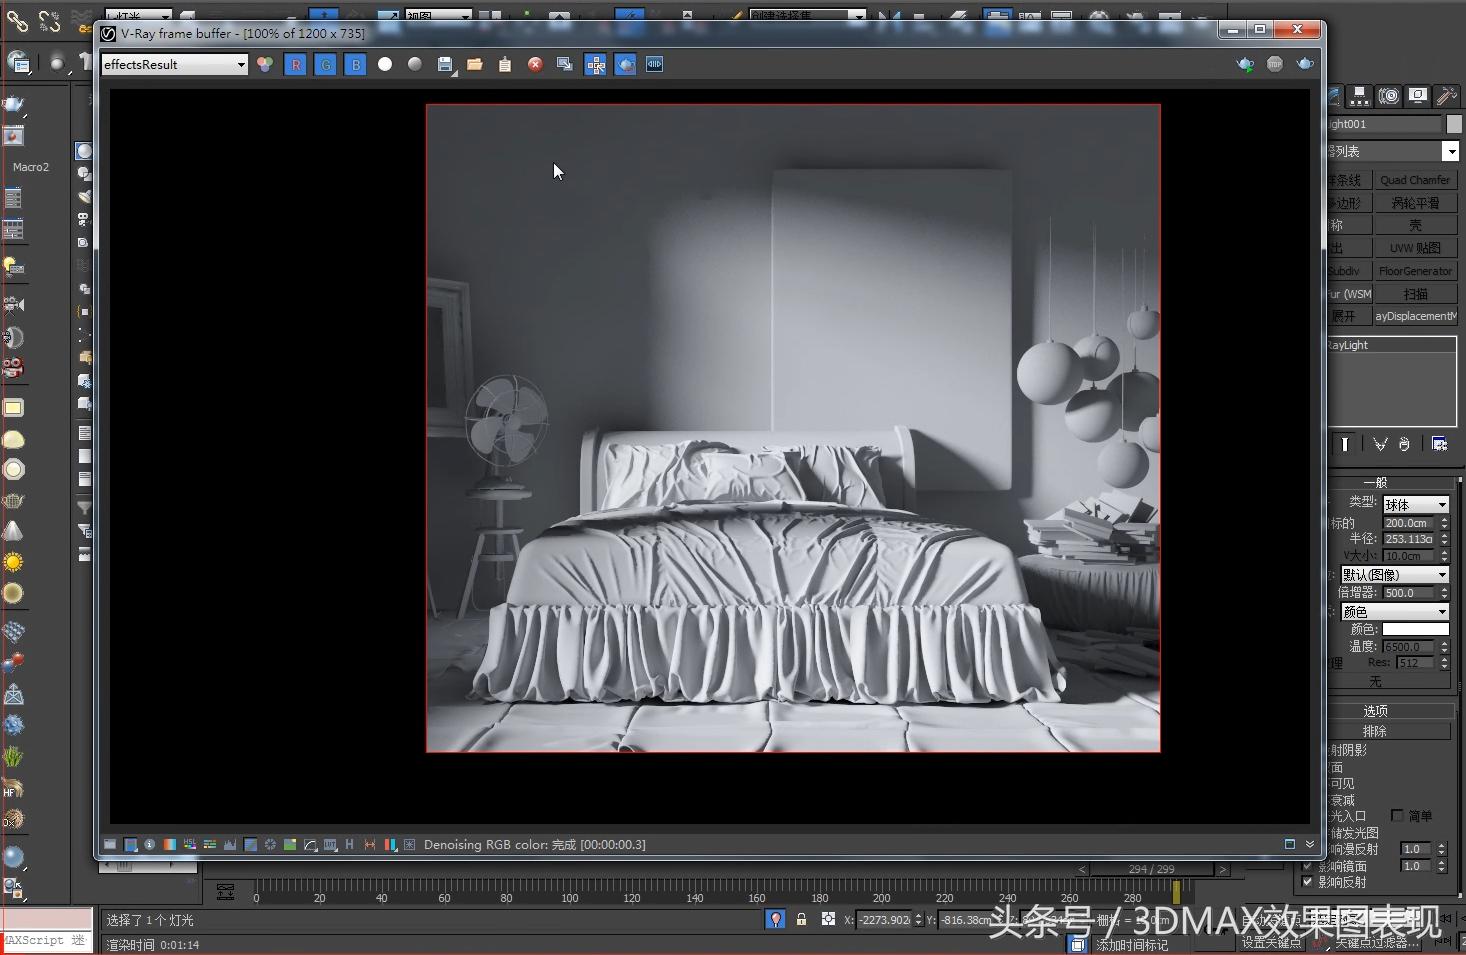Viewport: 1466px width, 955px height.
Task: Toggle the green channel button
Action: 325,65
